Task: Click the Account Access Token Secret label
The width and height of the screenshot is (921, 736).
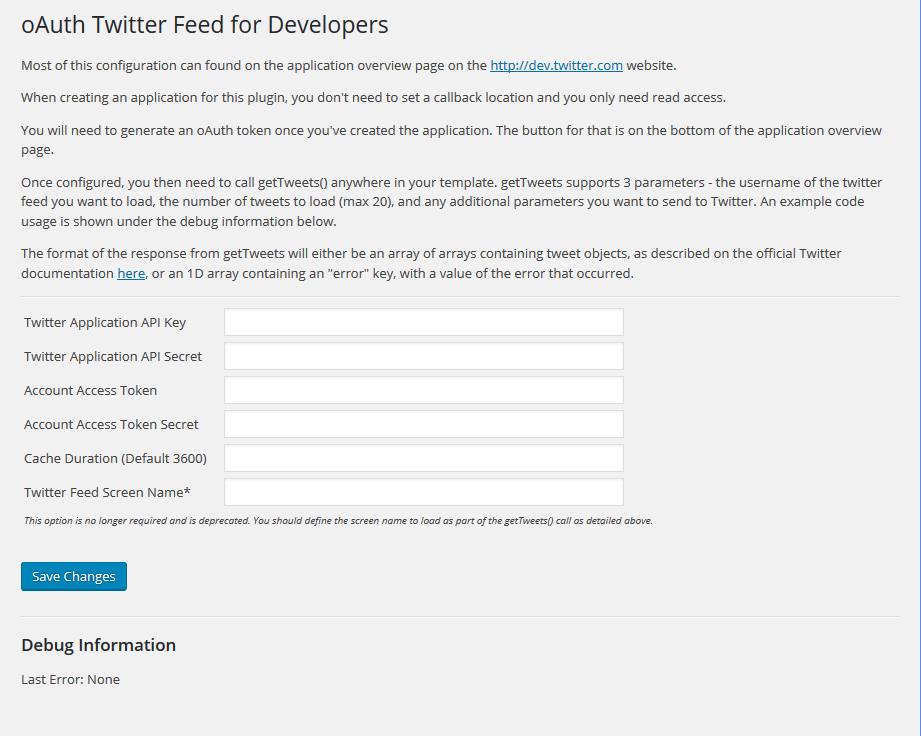Action: [111, 425]
